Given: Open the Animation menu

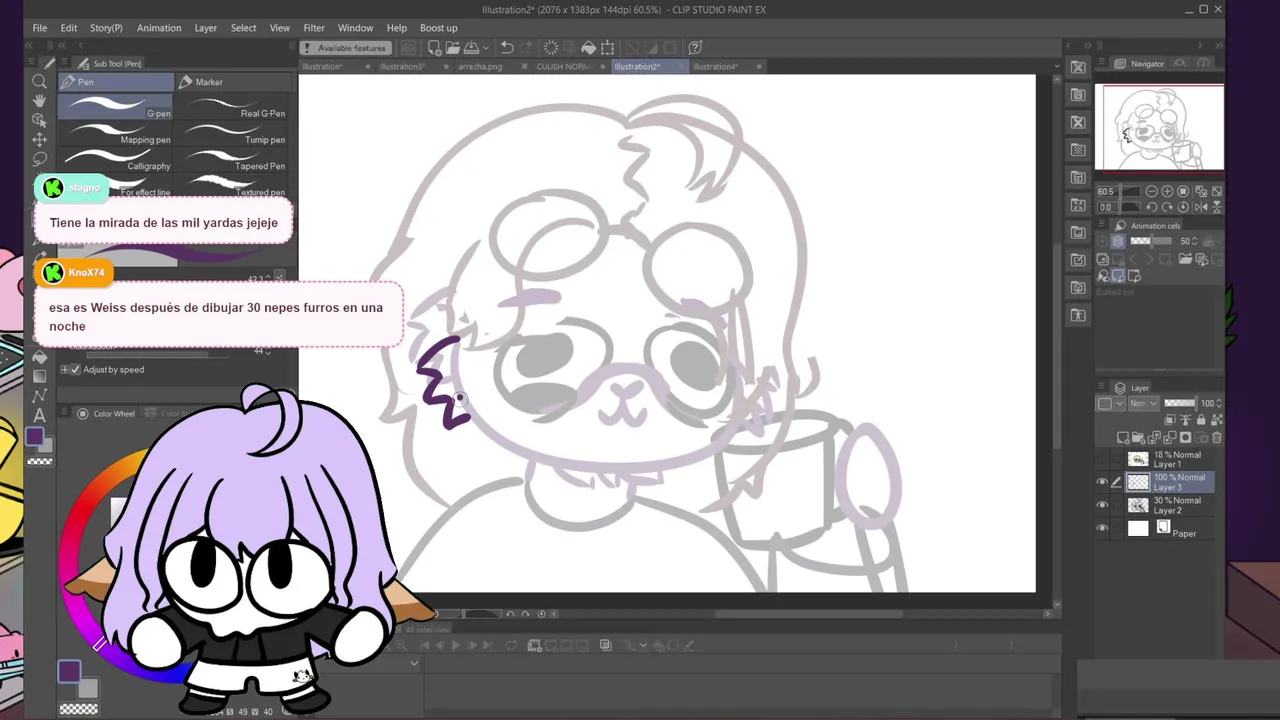Looking at the screenshot, I should 159,28.
